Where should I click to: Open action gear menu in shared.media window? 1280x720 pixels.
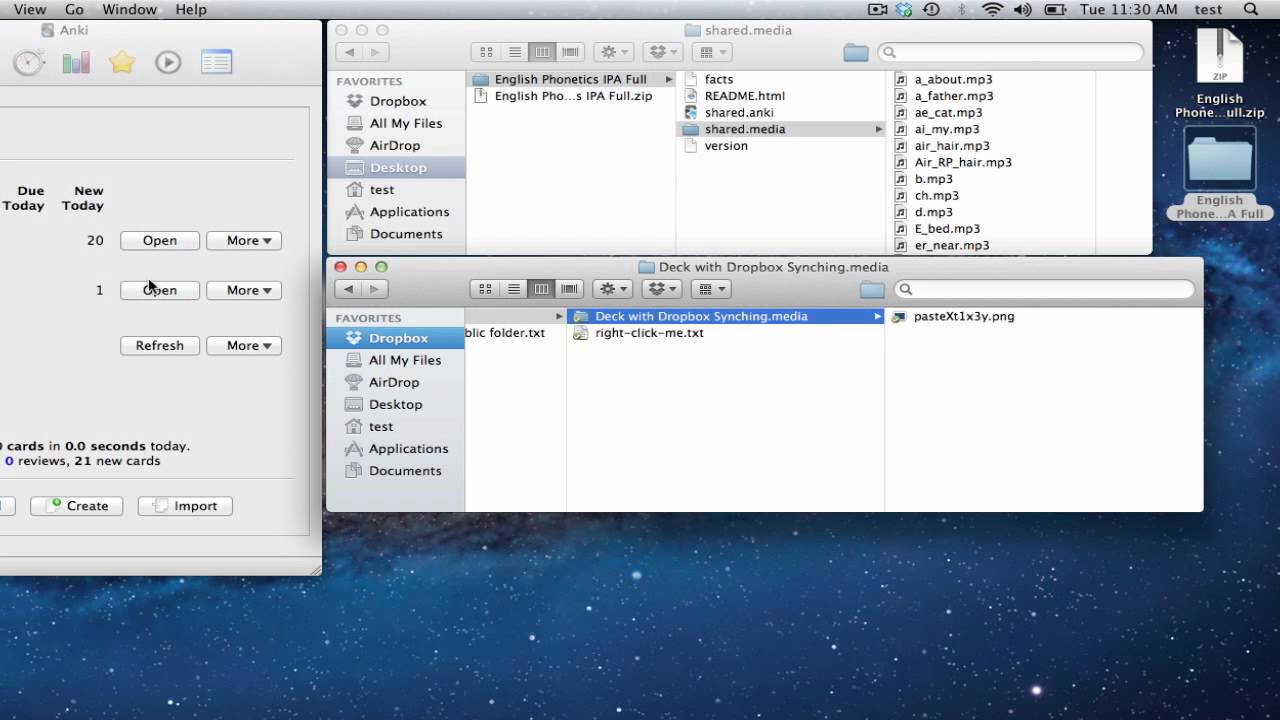coord(613,52)
